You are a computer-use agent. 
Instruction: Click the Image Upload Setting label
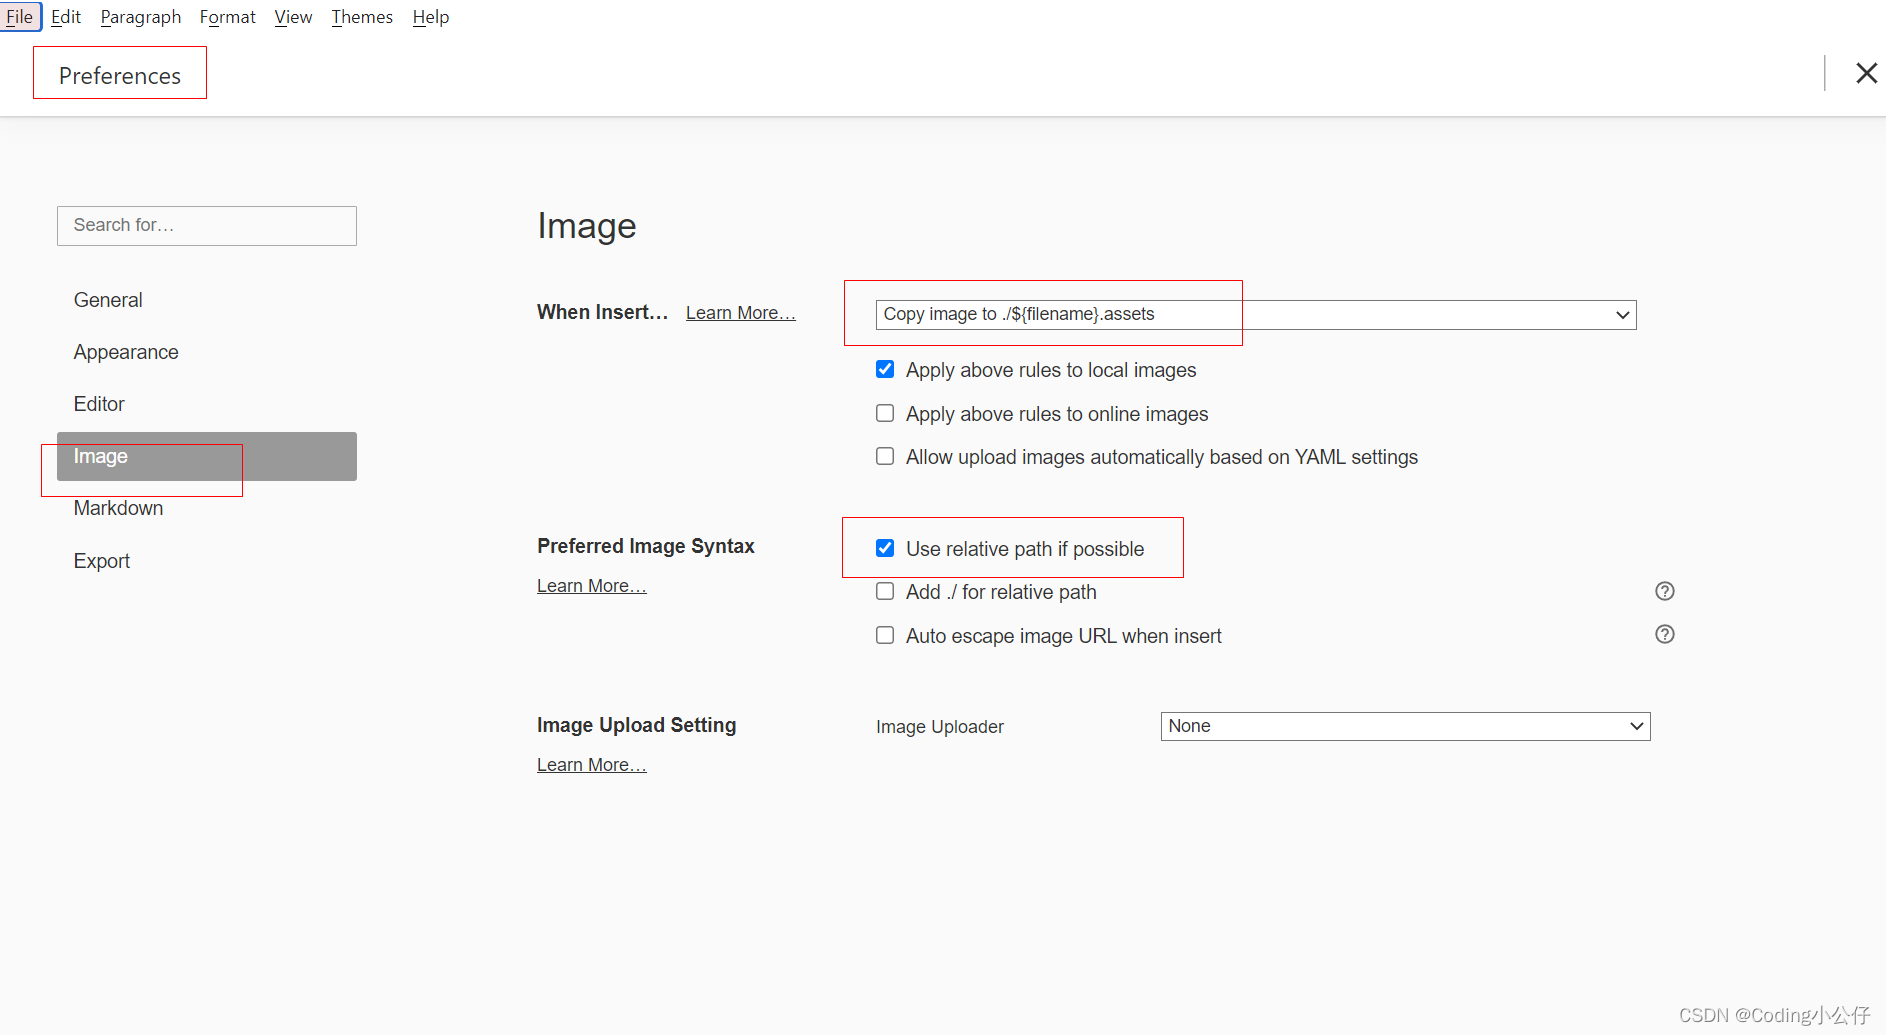[637, 725]
